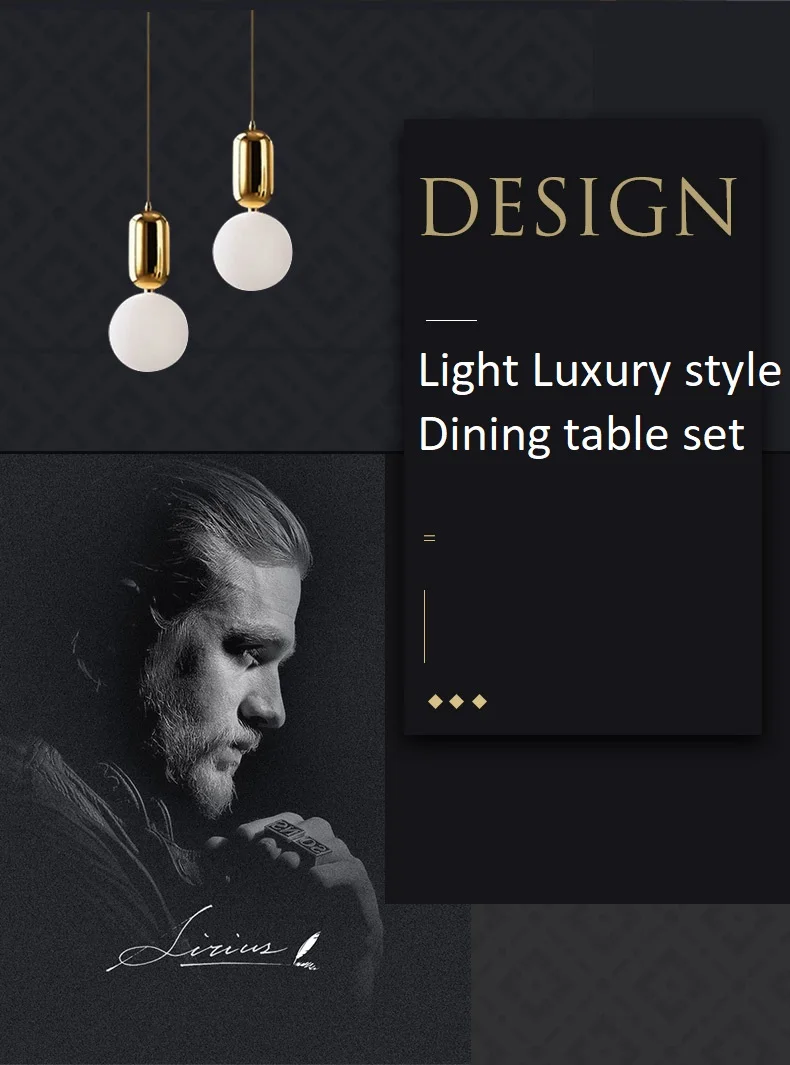
Task: Click the short white line above Light Luxury
Action: [451, 320]
